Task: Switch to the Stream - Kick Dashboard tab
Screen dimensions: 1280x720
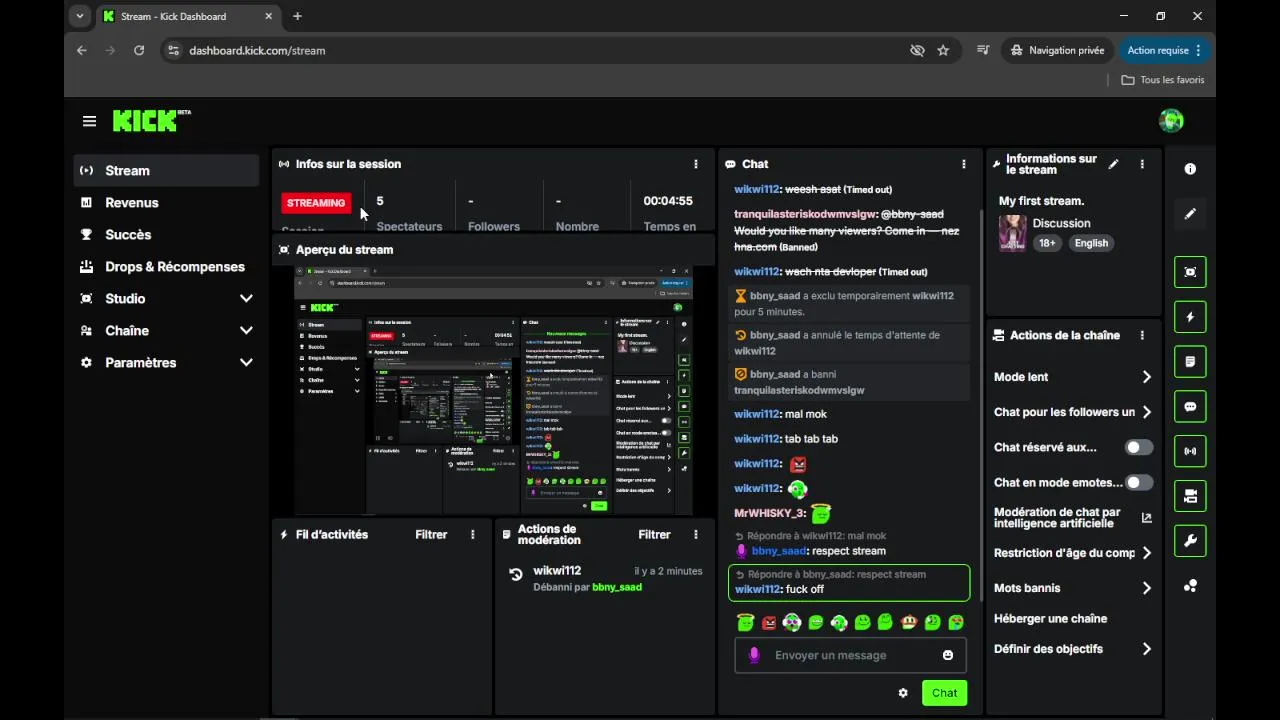Action: click(x=189, y=16)
